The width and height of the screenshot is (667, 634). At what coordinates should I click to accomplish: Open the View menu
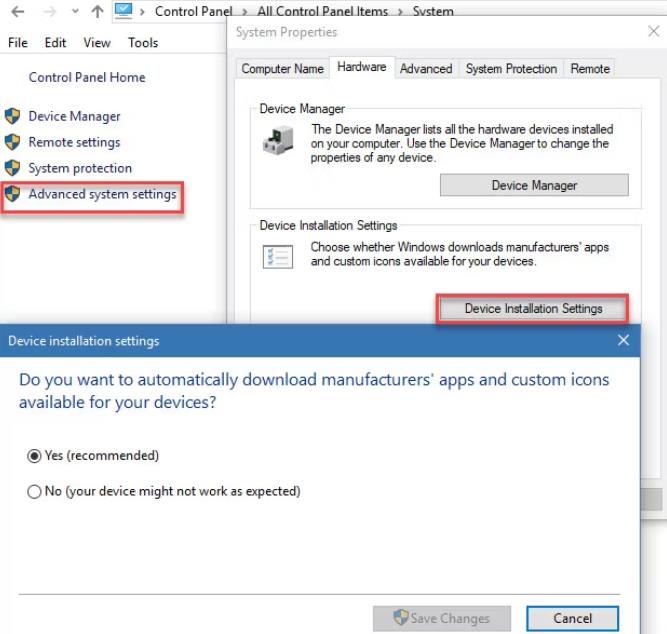click(x=97, y=43)
